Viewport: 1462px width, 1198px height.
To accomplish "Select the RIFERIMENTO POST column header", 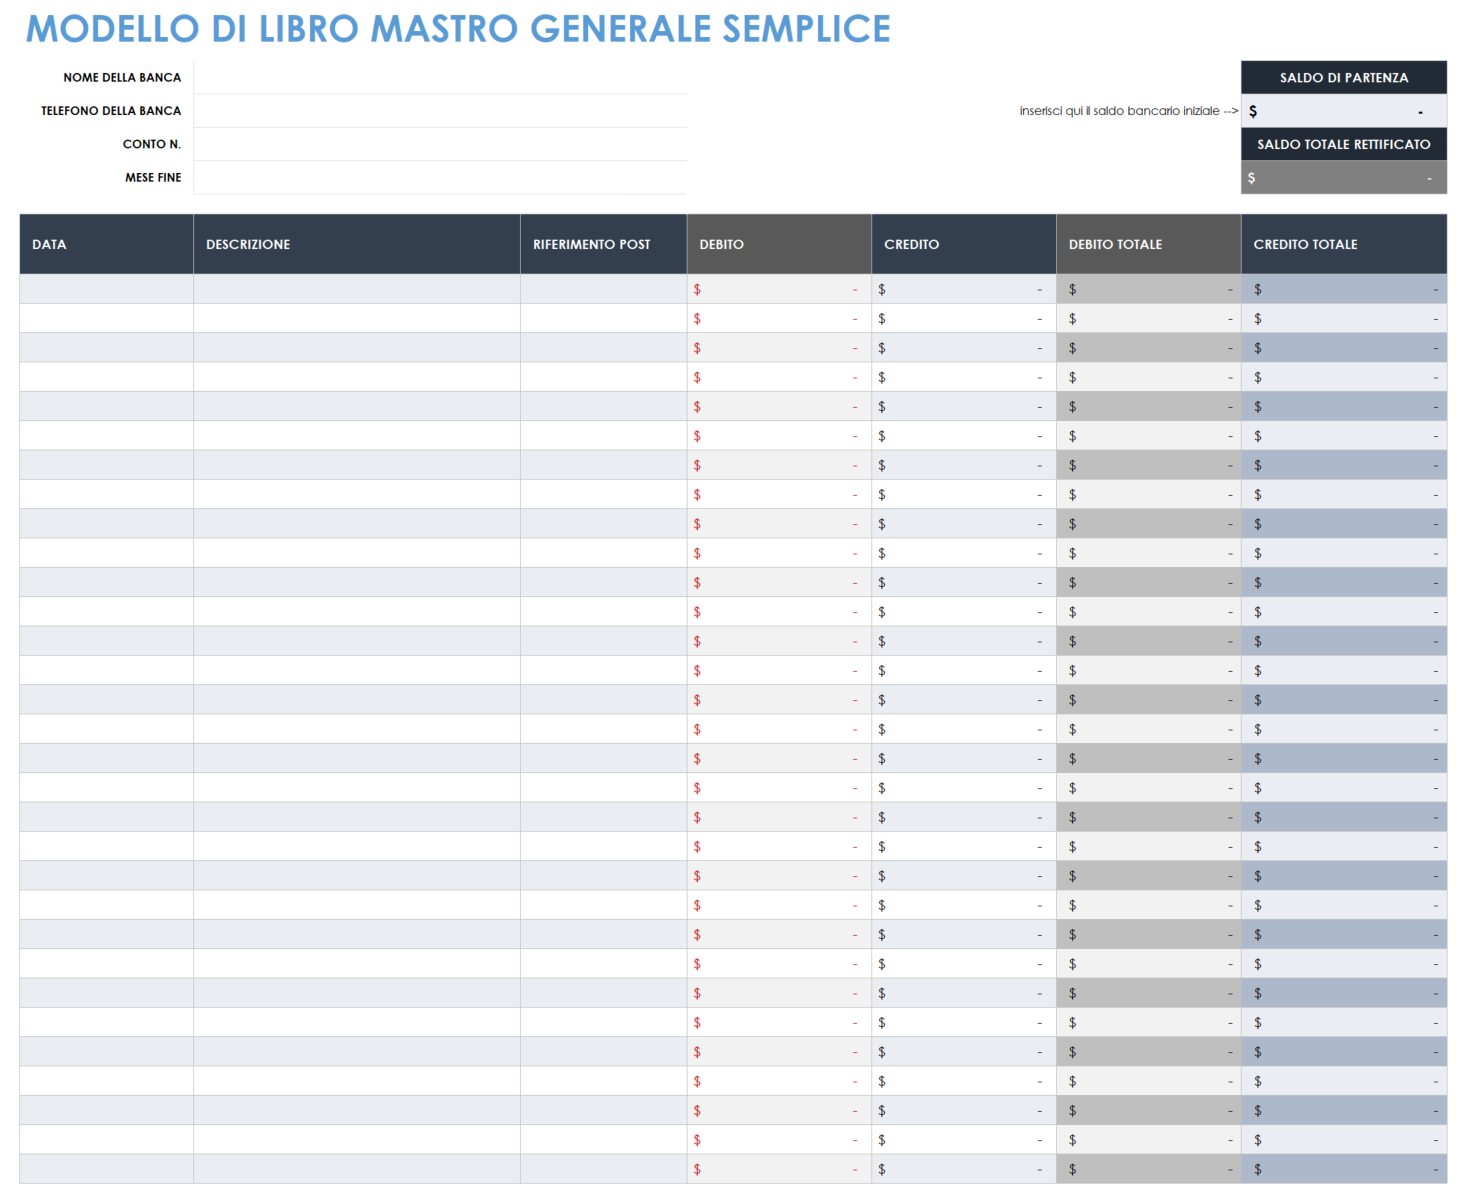I will coord(604,244).
